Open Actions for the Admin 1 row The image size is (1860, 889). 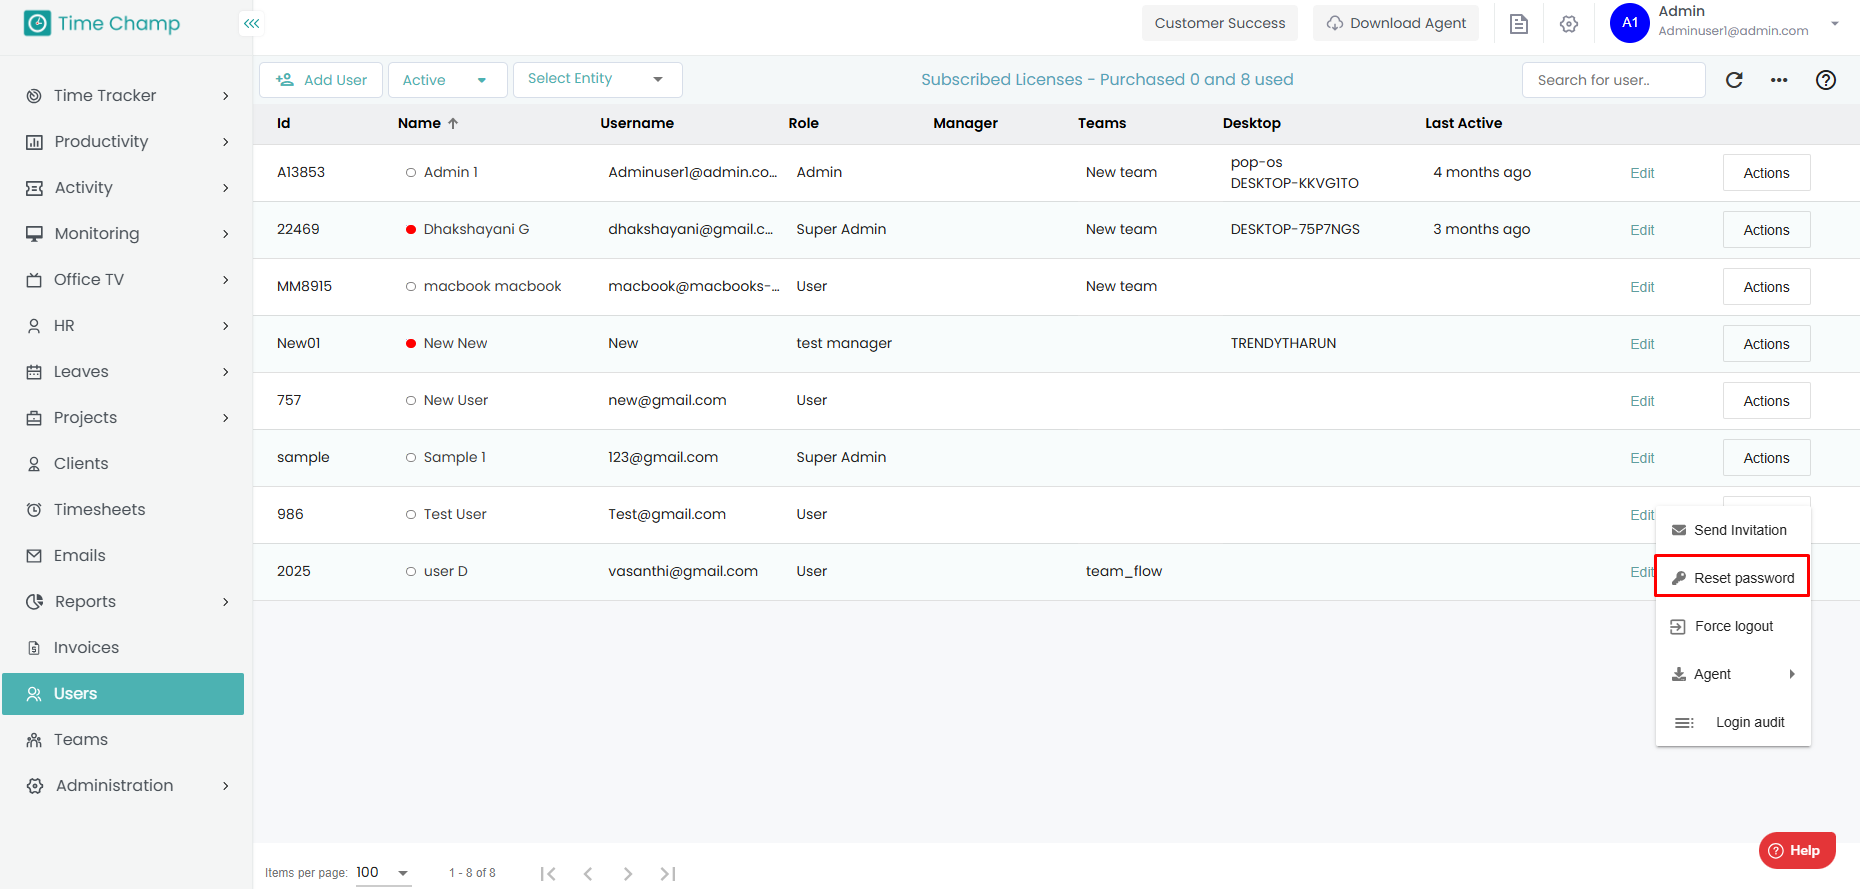point(1766,173)
